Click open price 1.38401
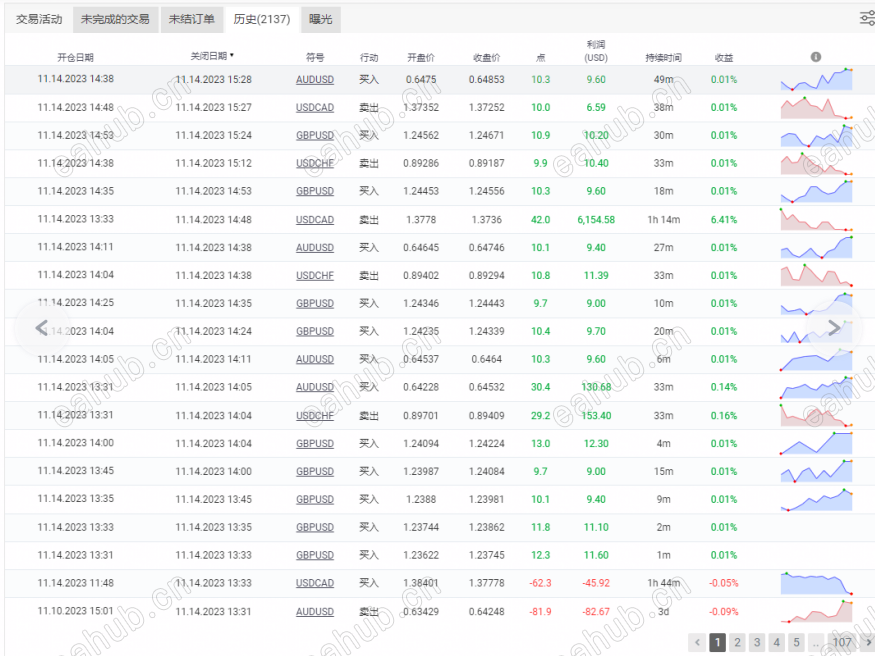The height and width of the screenshot is (656, 875). [x=421, y=583]
